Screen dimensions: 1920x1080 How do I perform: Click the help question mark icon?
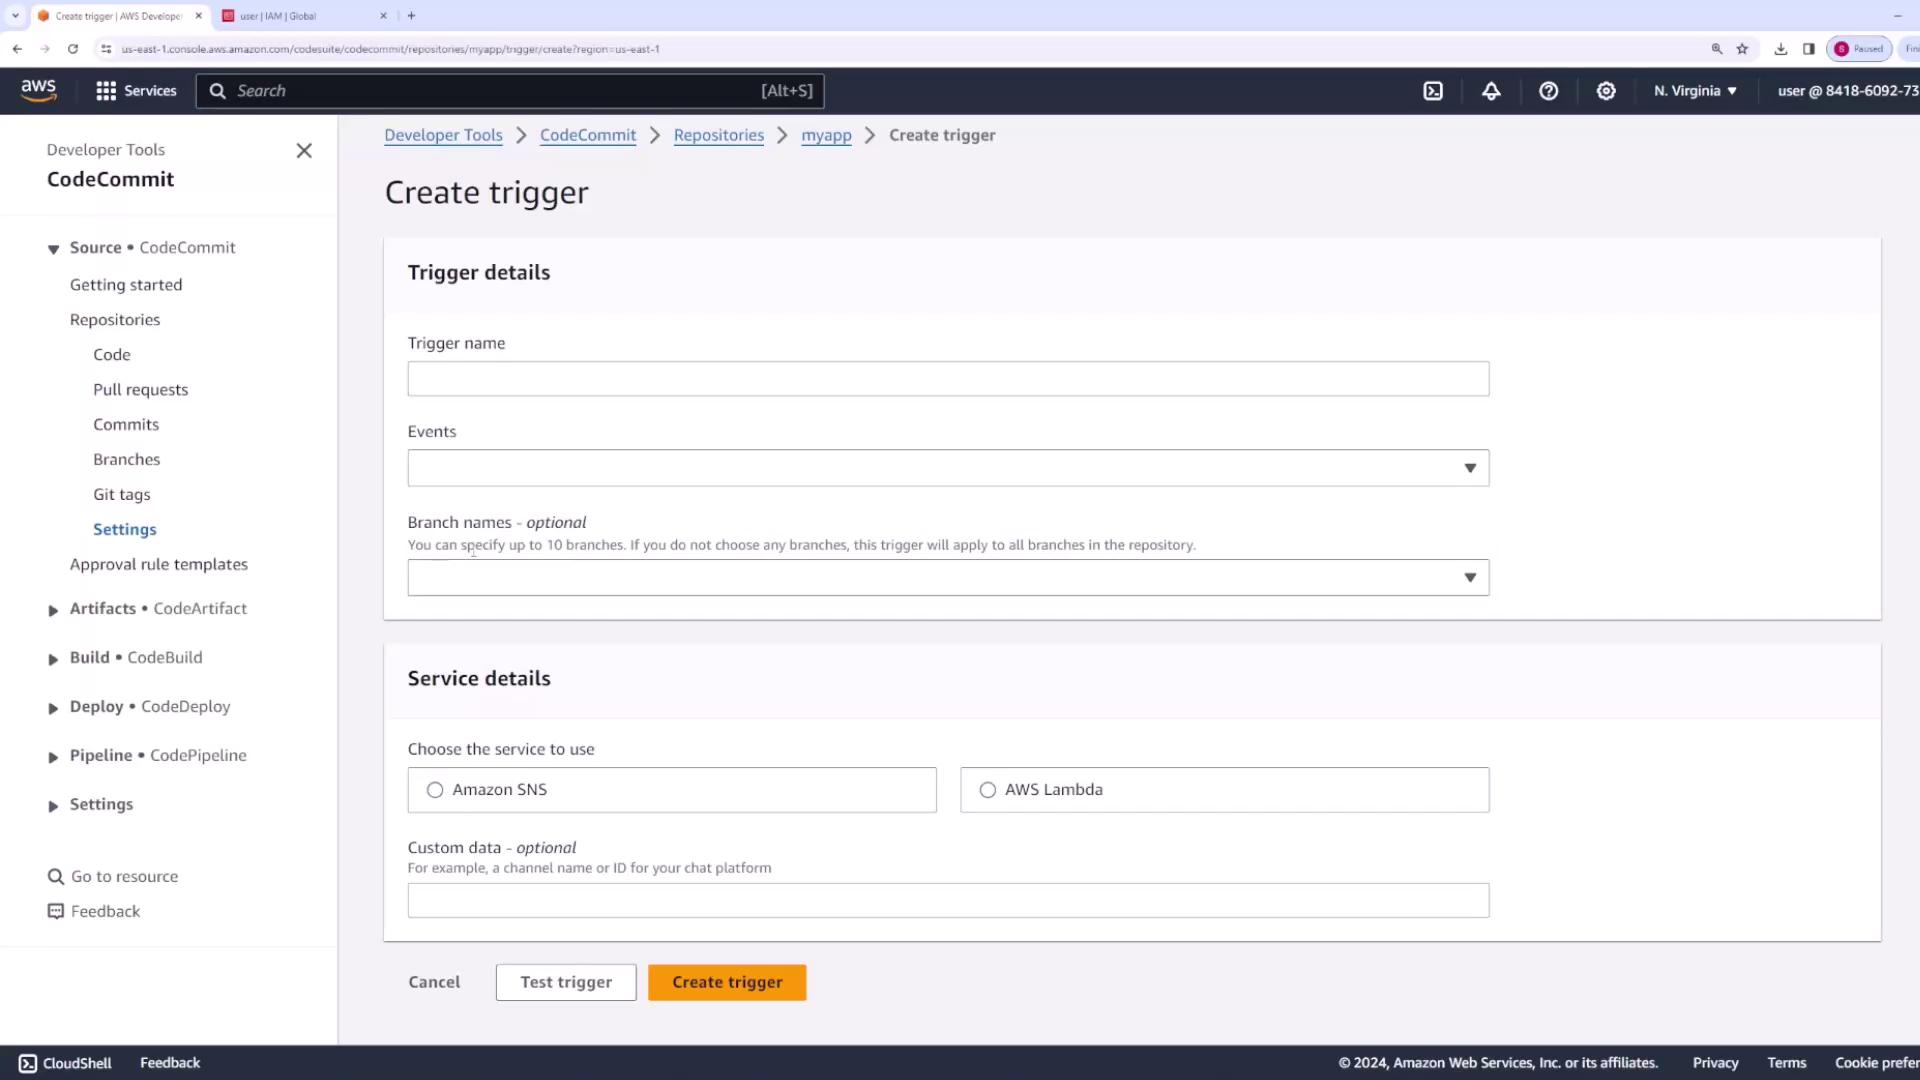click(x=1548, y=91)
